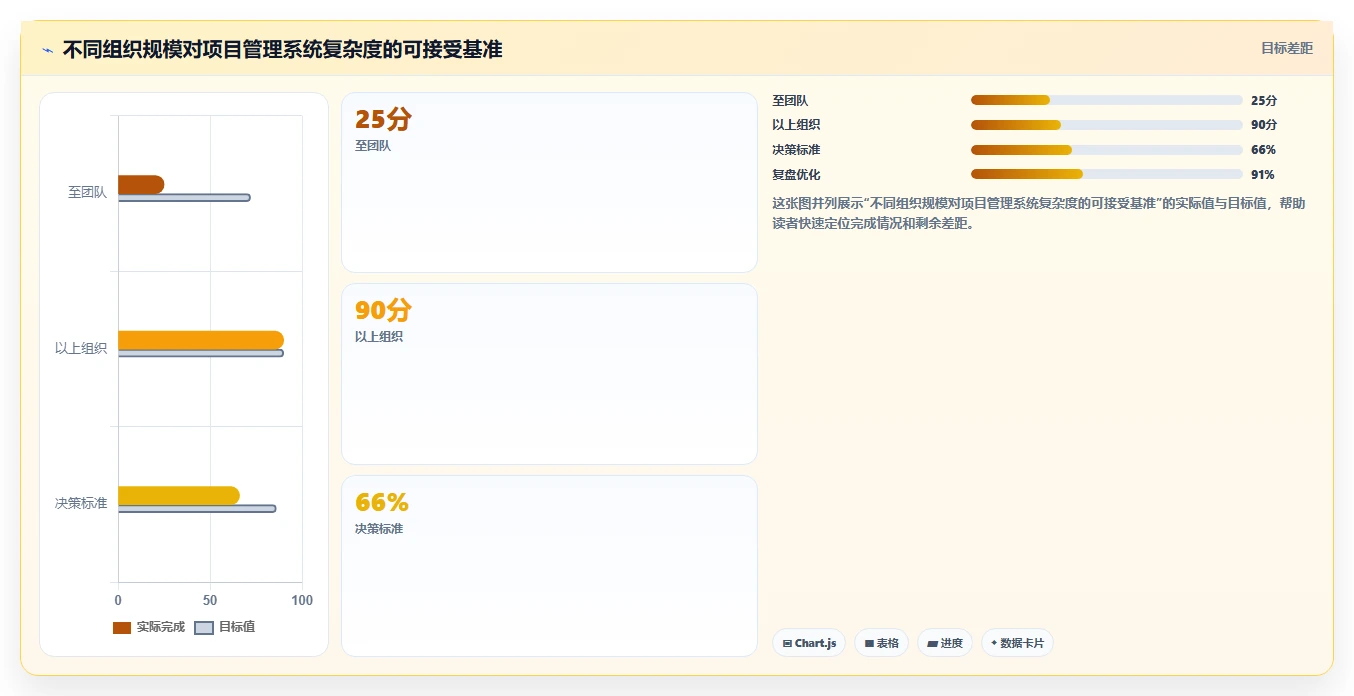Toggle the 实际完成 legend swatch
The width and height of the screenshot is (1354, 696).
click(122, 627)
